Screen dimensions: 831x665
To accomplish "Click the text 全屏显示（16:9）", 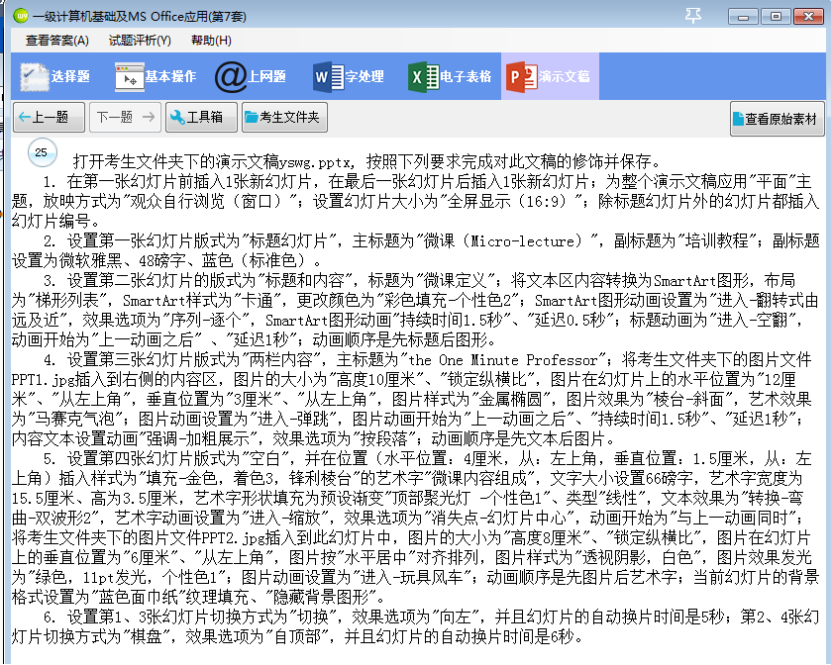I will (507, 201).
